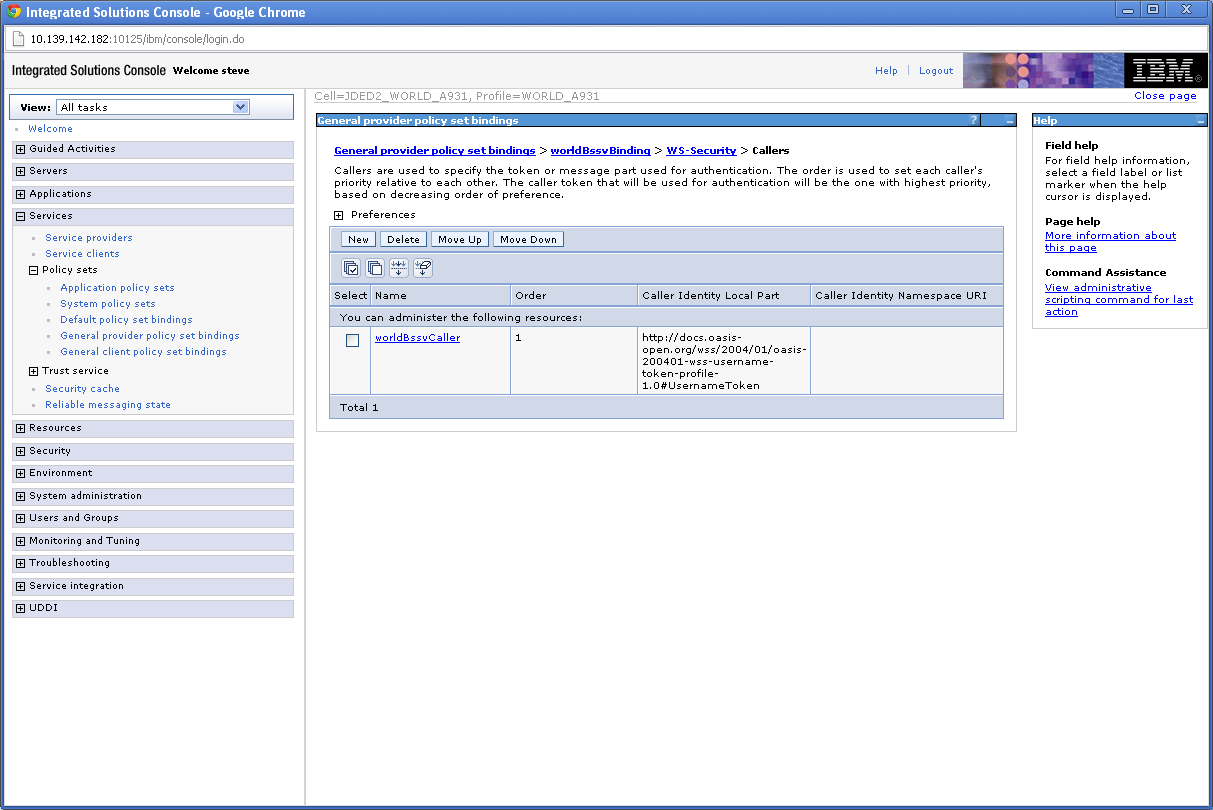Click the Caller Identity Local Part header
The height and width of the screenshot is (810, 1213).
pyautogui.click(x=725, y=296)
